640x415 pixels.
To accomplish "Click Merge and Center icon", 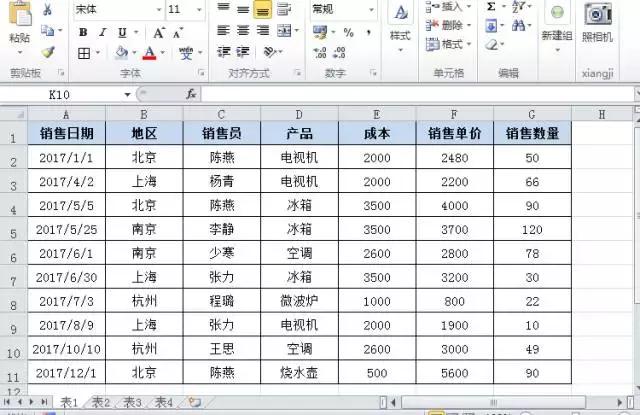I will coord(284,31).
